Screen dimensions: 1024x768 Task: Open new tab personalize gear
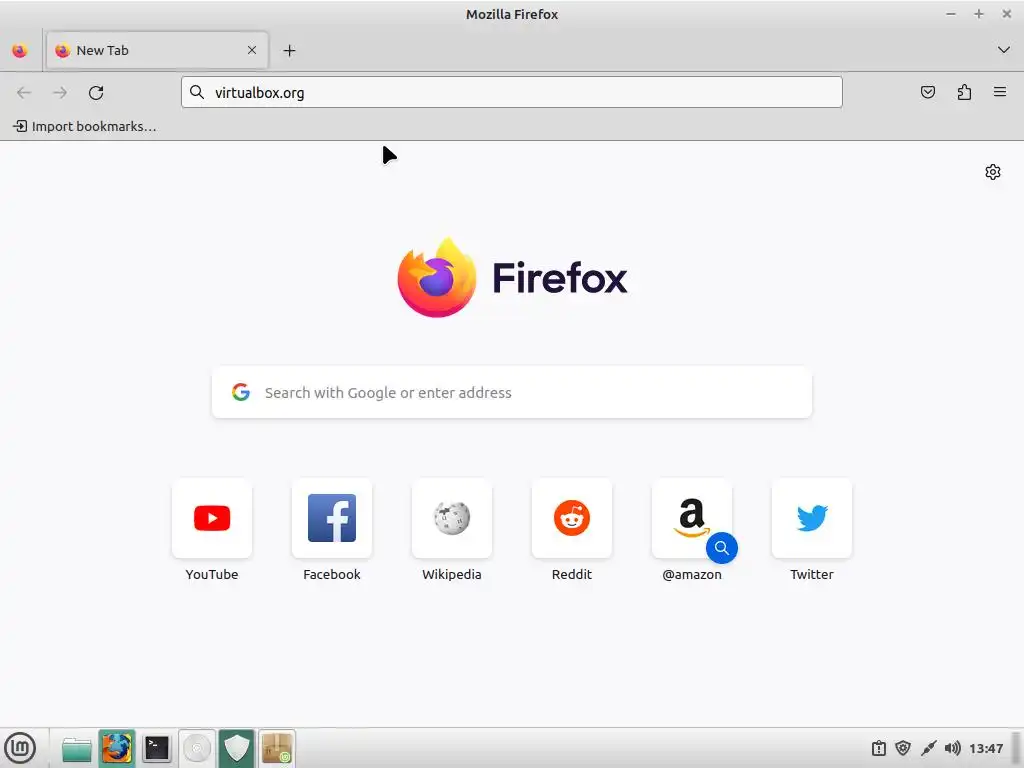[993, 172]
